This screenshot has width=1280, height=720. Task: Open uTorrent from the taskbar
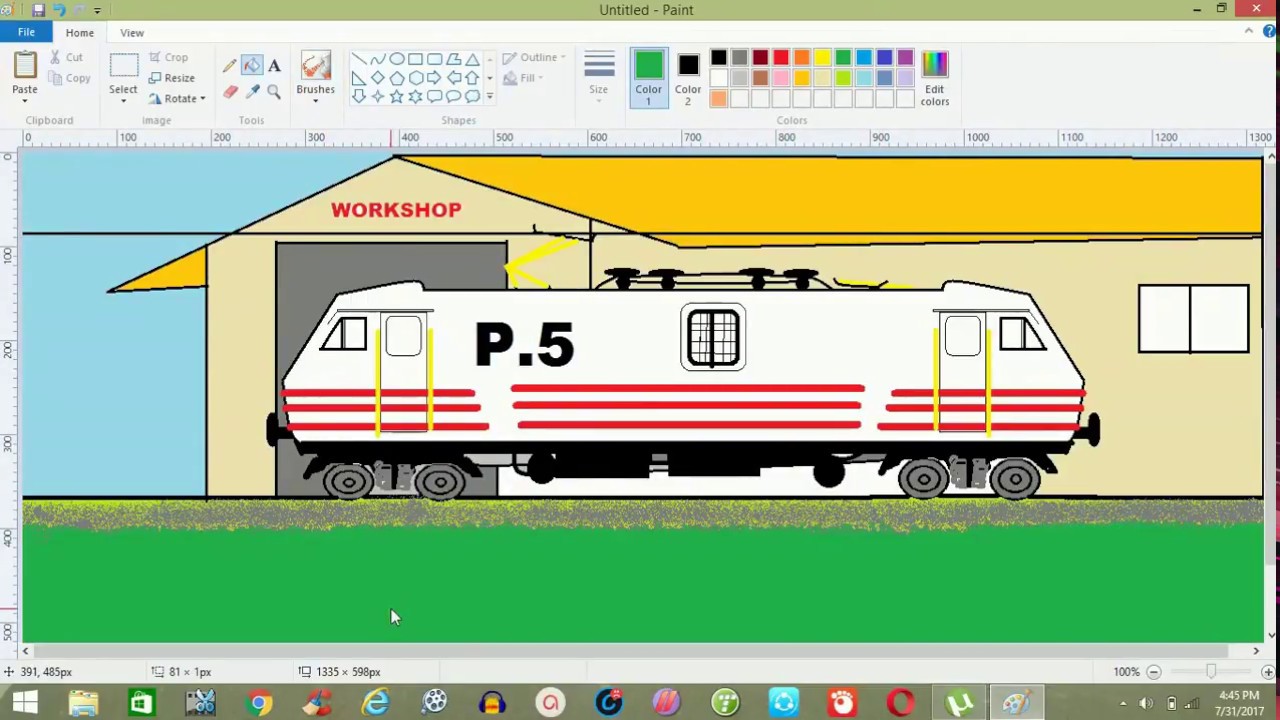pyautogui.click(x=959, y=703)
